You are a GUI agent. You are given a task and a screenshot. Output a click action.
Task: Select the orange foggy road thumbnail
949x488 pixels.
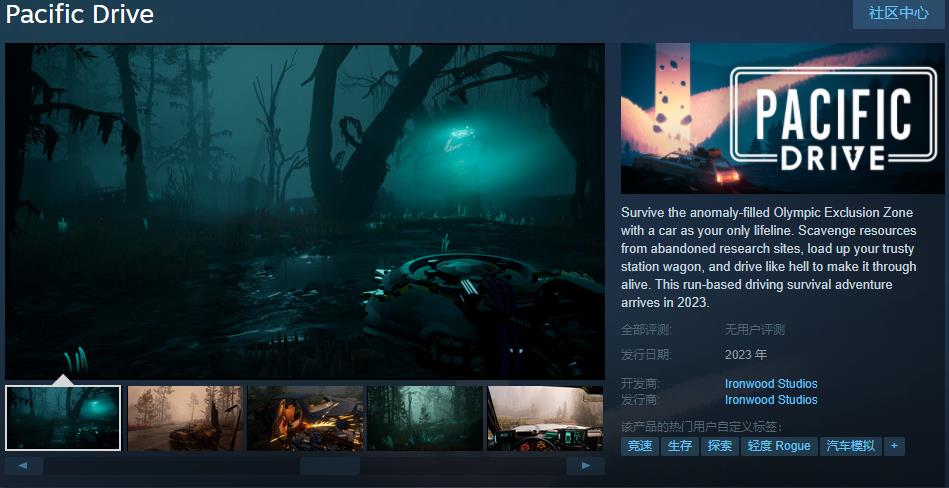[x=185, y=418]
